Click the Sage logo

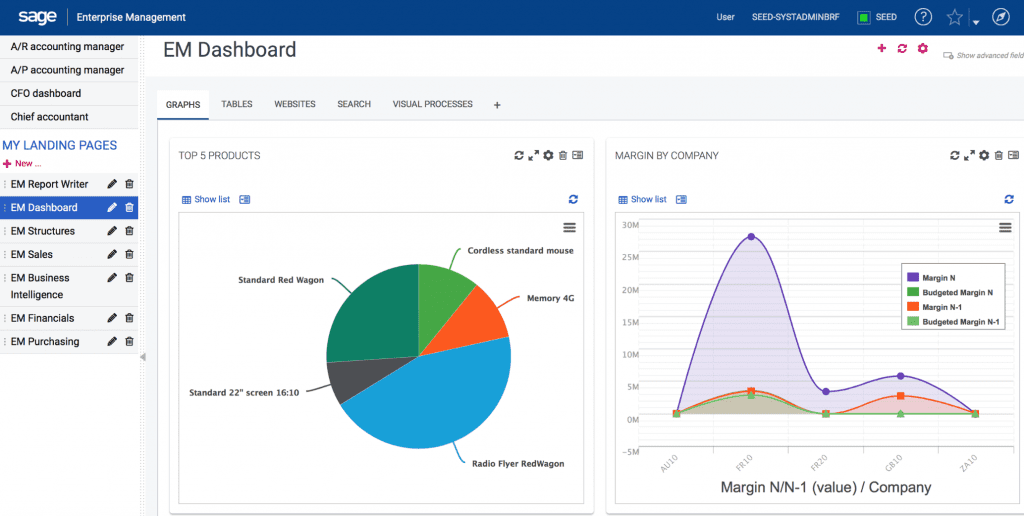tap(37, 17)
